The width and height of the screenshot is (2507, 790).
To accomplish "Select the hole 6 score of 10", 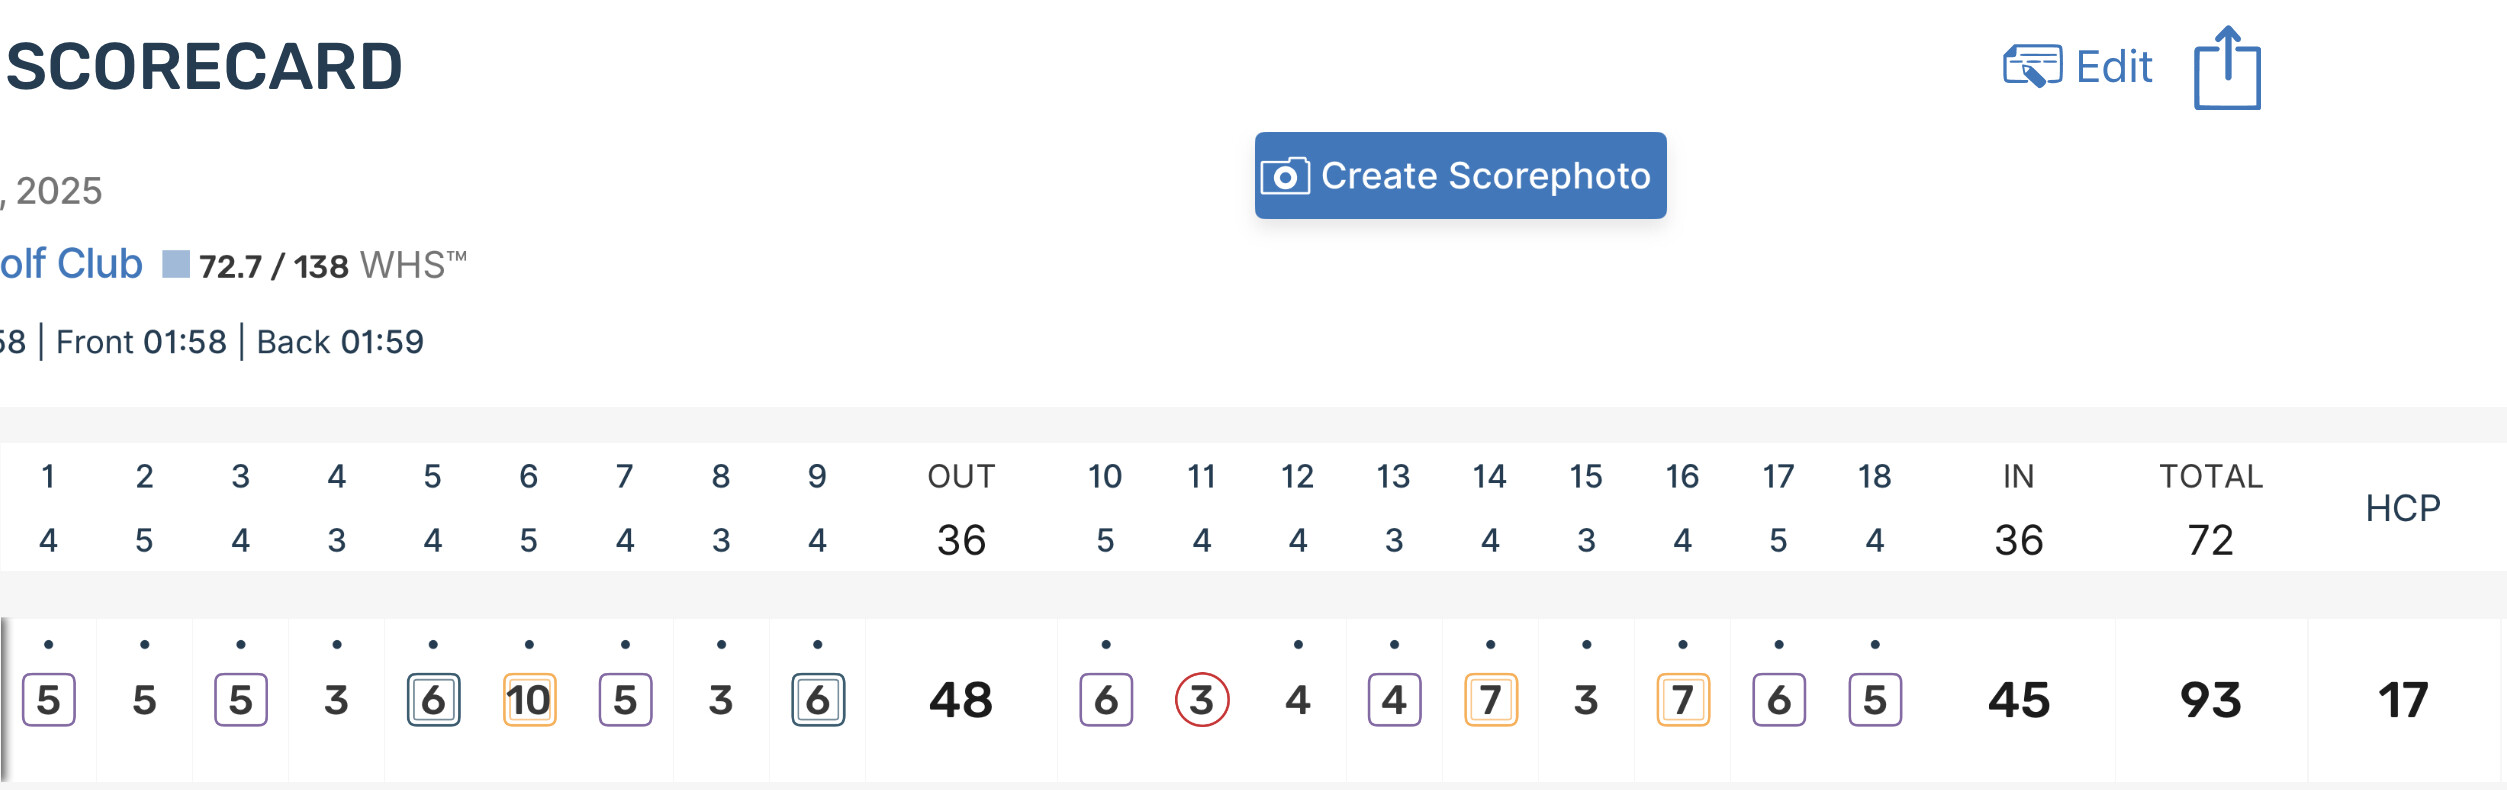I will click(x=529, y=700).
